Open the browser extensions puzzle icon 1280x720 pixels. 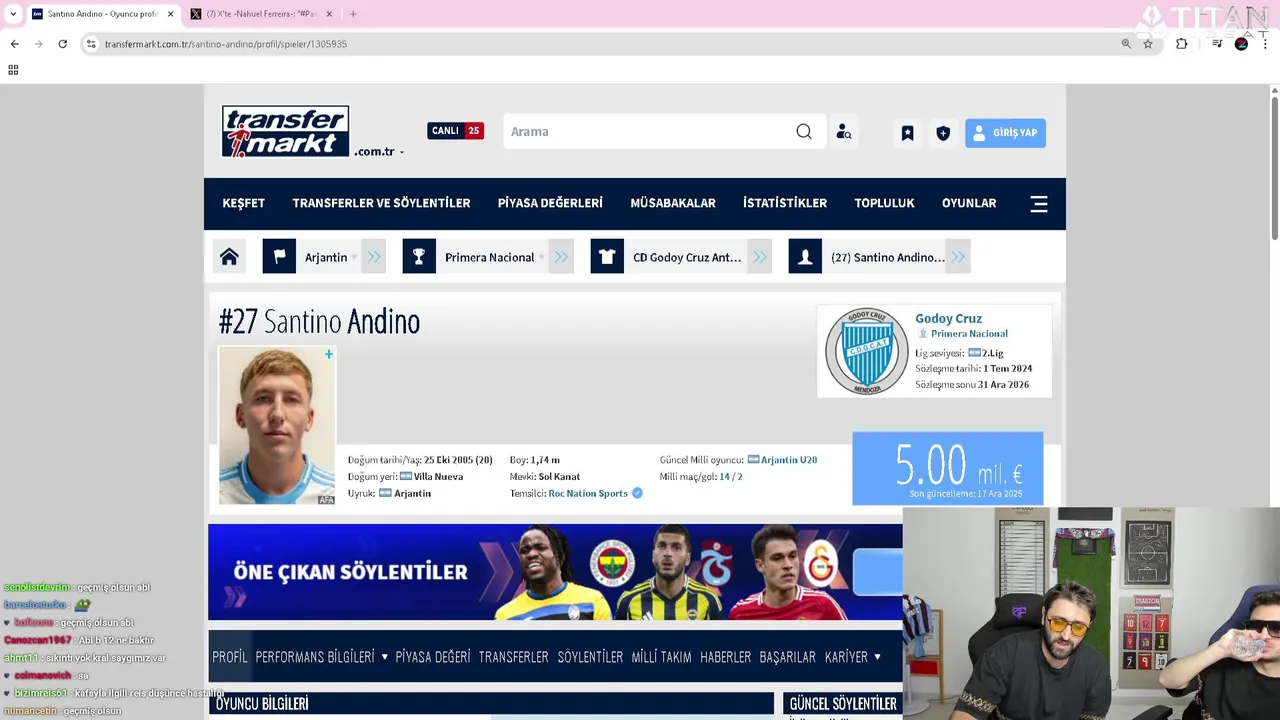coord(1181,44)
